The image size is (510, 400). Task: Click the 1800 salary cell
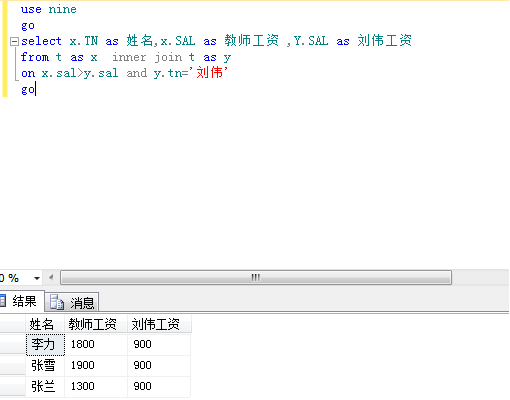pos(96,344)
